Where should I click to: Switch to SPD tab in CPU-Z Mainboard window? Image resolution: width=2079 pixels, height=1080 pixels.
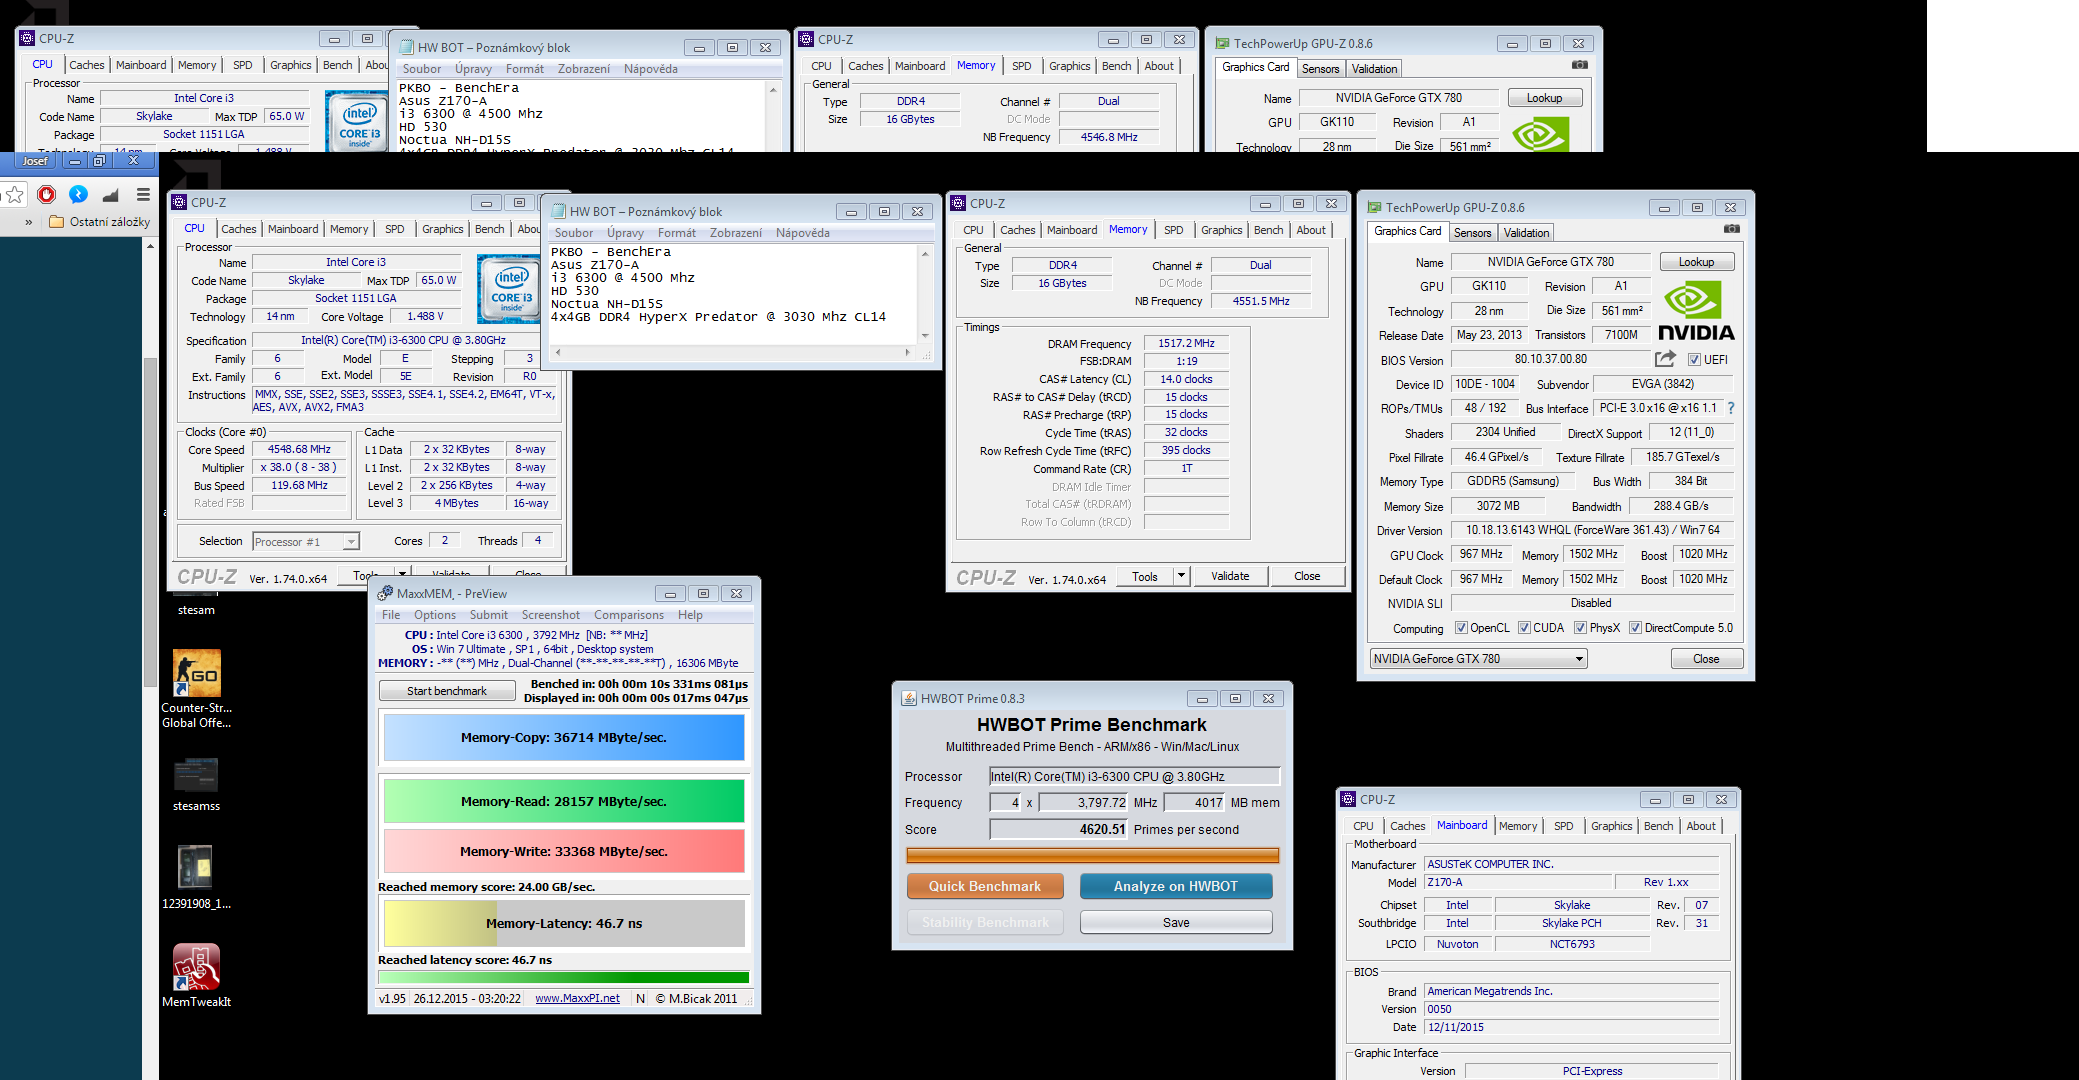1563,826
